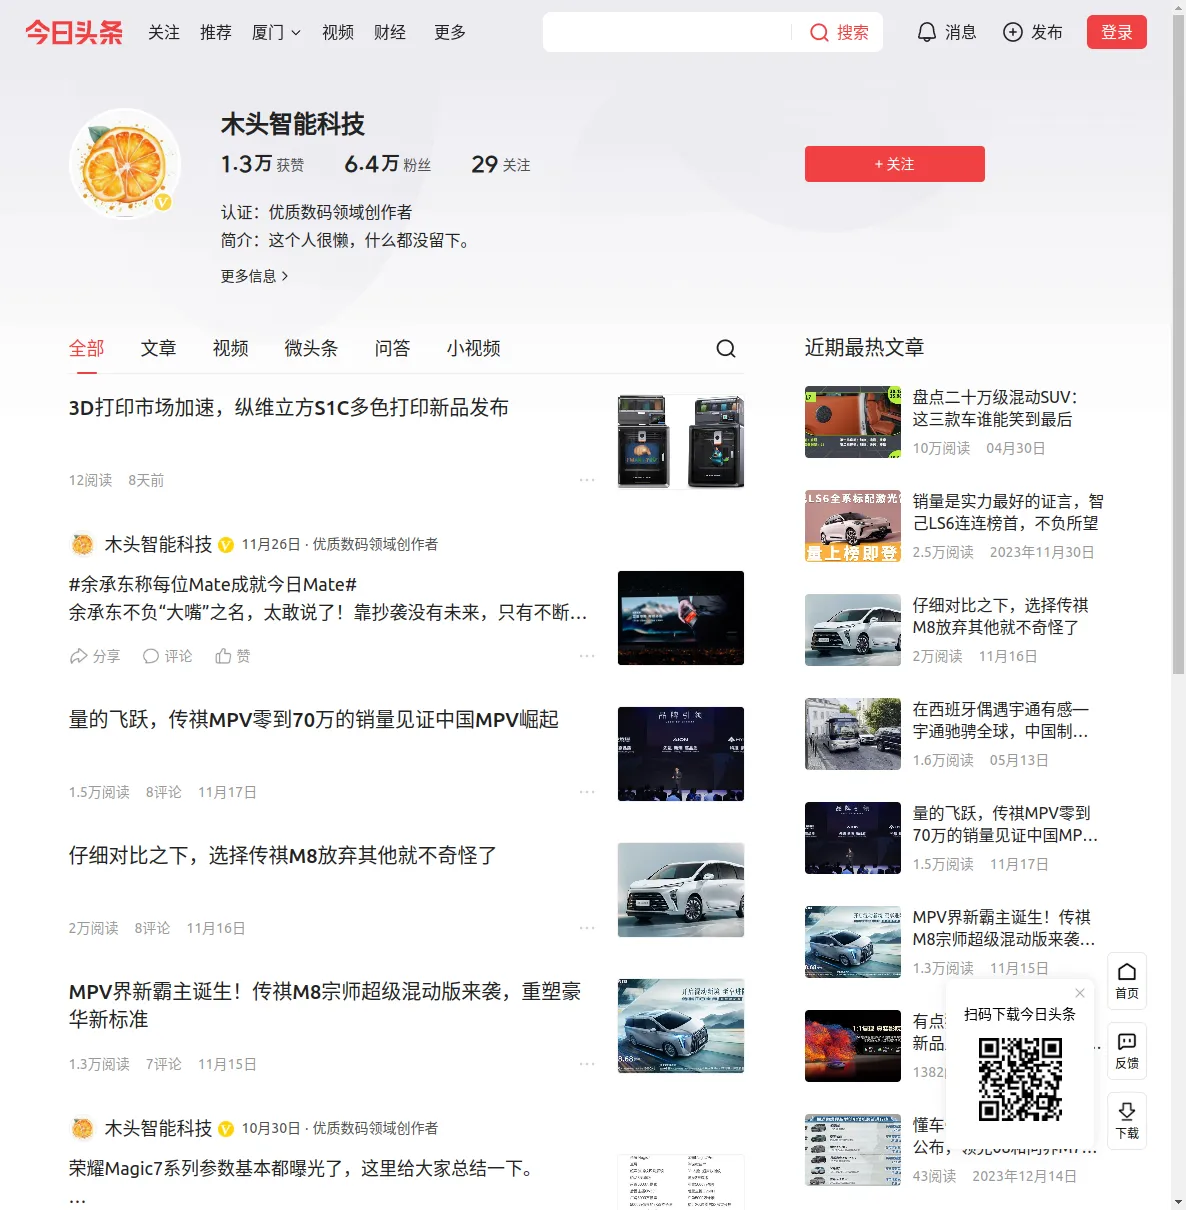Open article MPV界新霸主诞生
This screenshot has width=1186, height=1210.
tap(325, 1005)
